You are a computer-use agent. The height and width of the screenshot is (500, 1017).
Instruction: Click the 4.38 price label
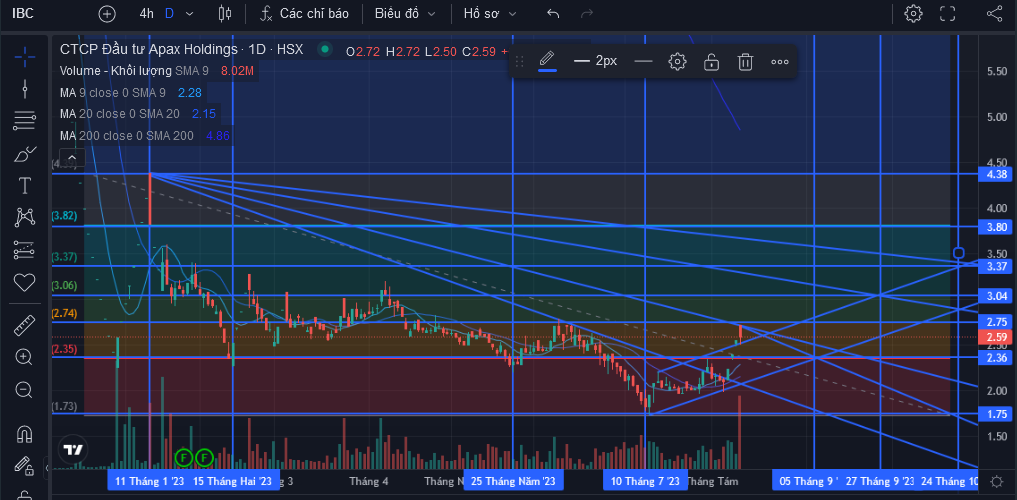click(x=996, y=174)
